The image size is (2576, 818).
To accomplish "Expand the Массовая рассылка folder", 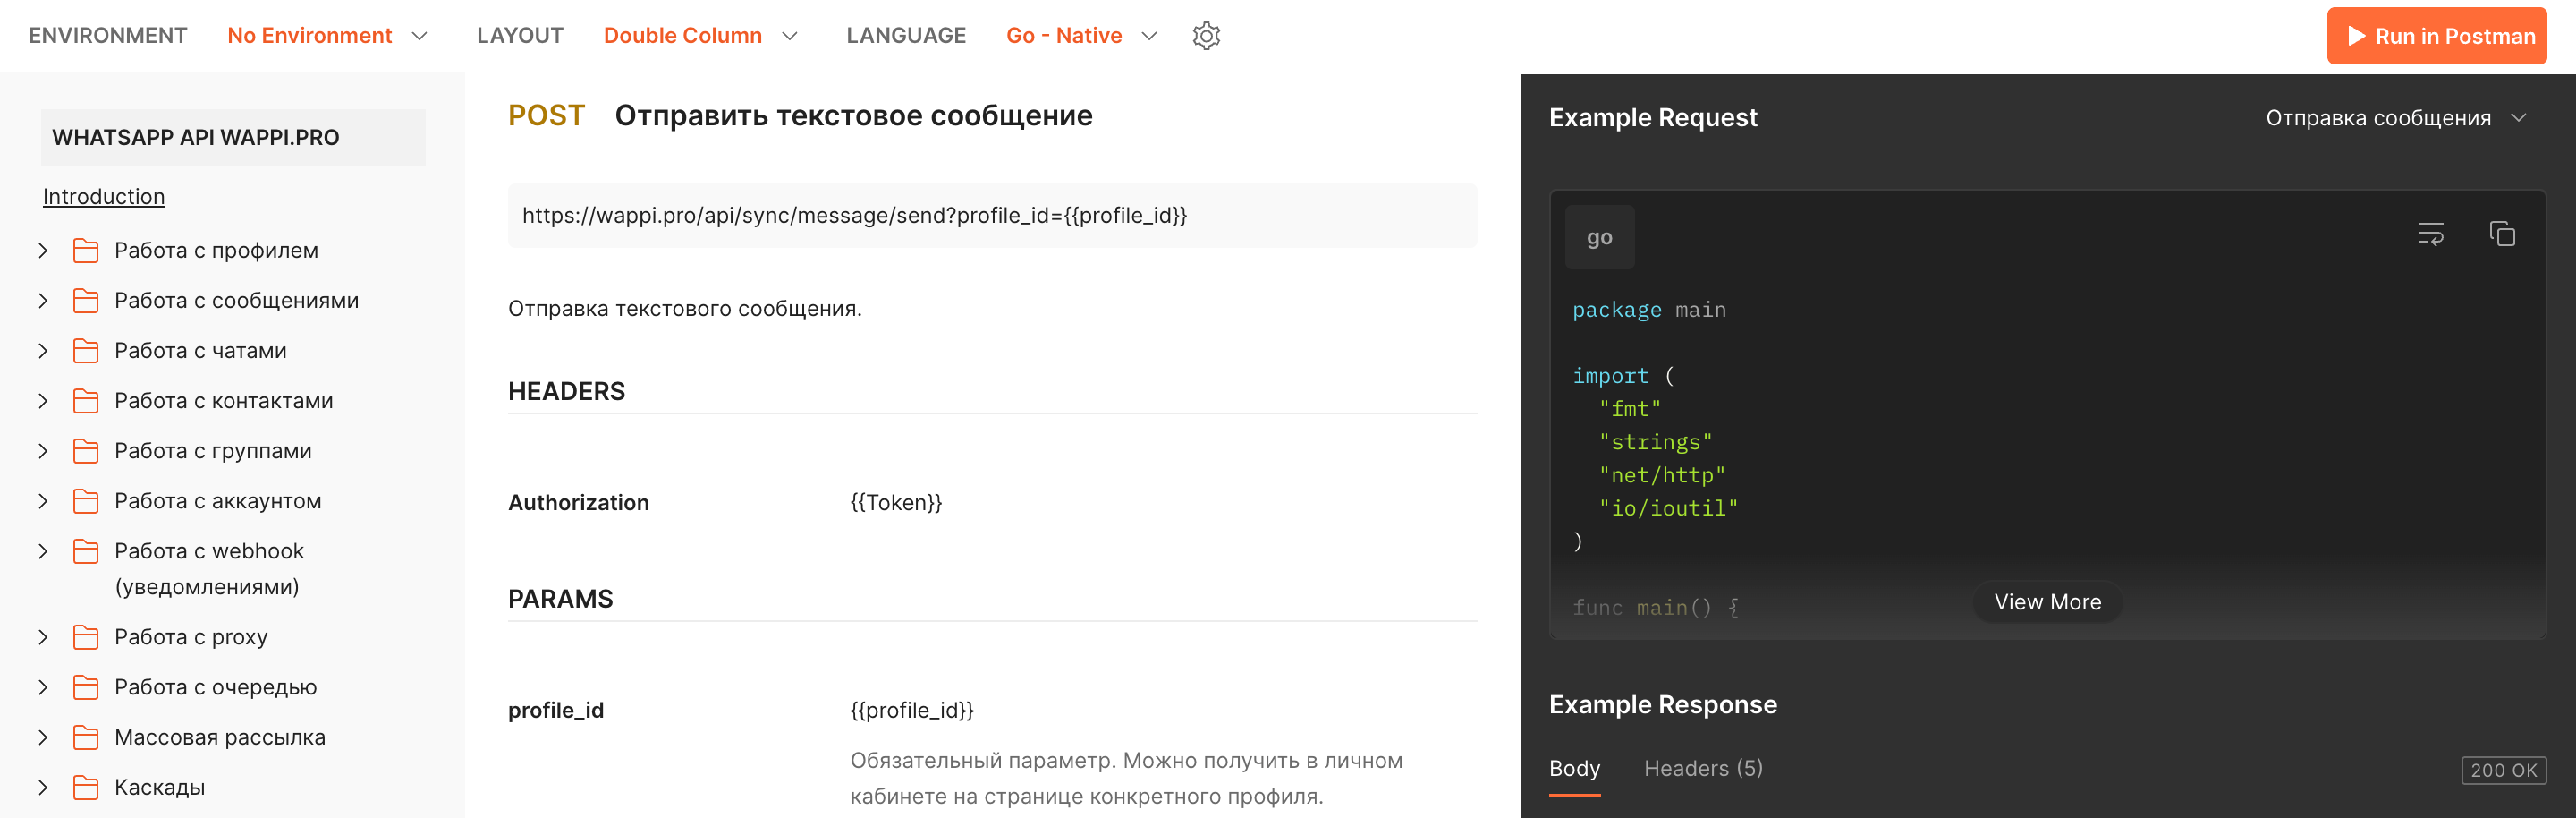I will coord(43,737).
